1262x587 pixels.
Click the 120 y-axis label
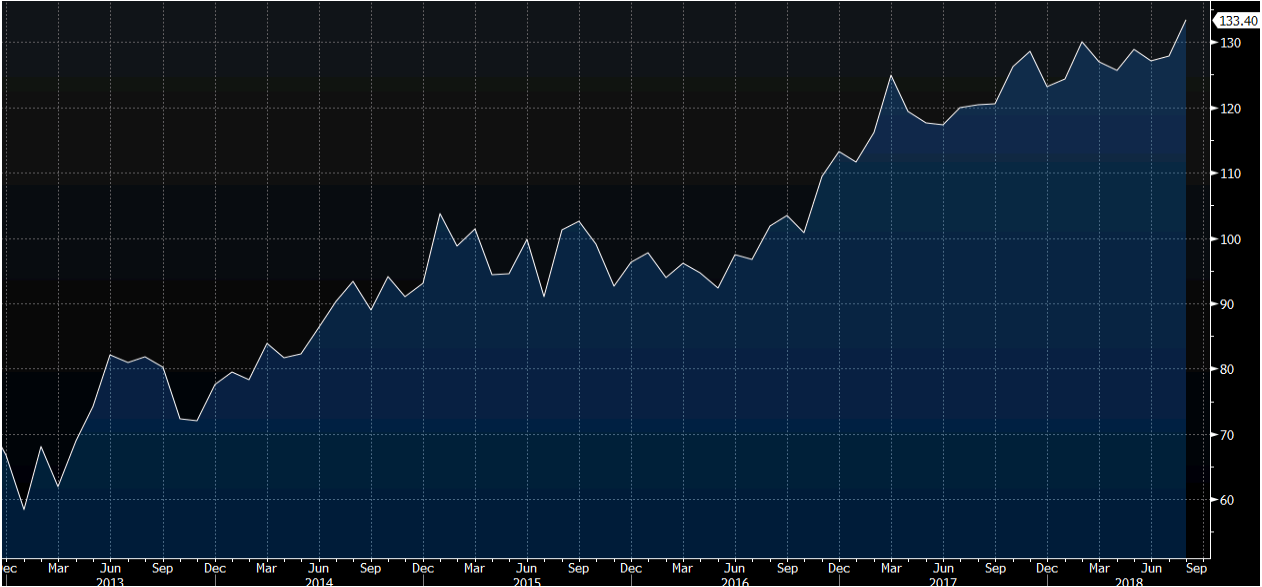(1227, 108)
